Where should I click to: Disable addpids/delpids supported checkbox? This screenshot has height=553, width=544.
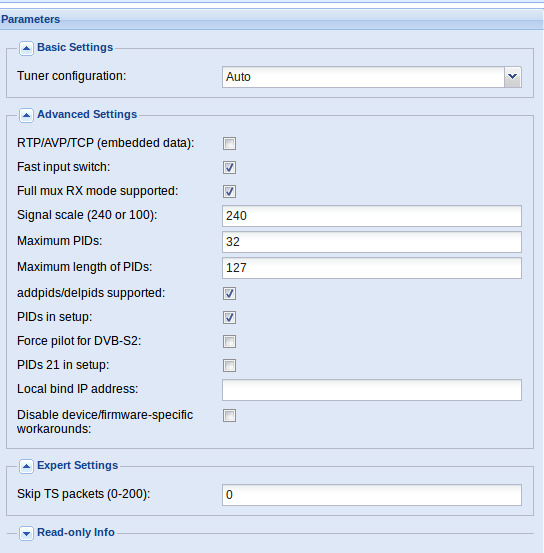(x=229, y=293)
